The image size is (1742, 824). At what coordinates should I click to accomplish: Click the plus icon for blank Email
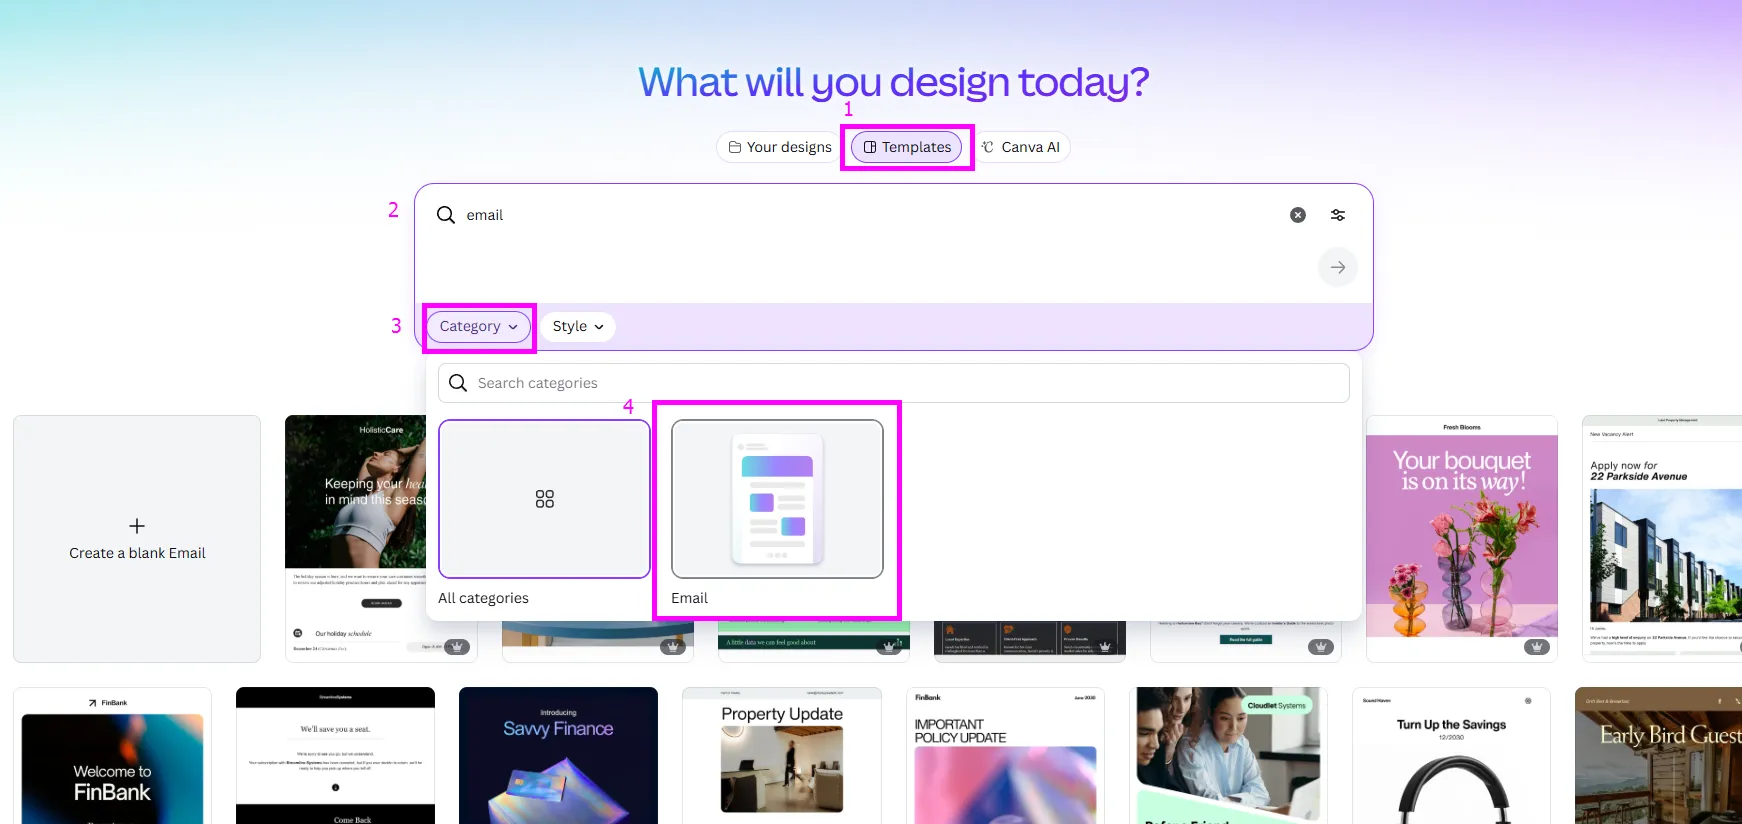tap(137, 526)
